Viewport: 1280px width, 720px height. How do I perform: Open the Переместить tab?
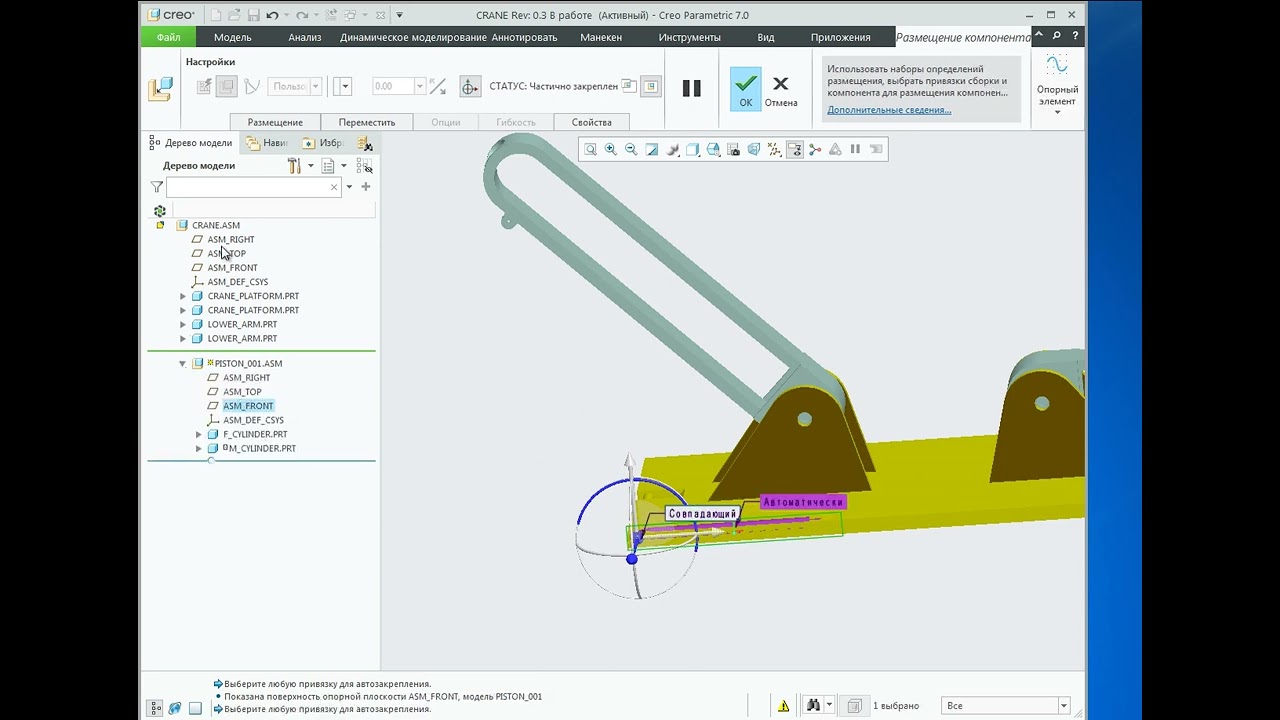click(x=367, y=122)
